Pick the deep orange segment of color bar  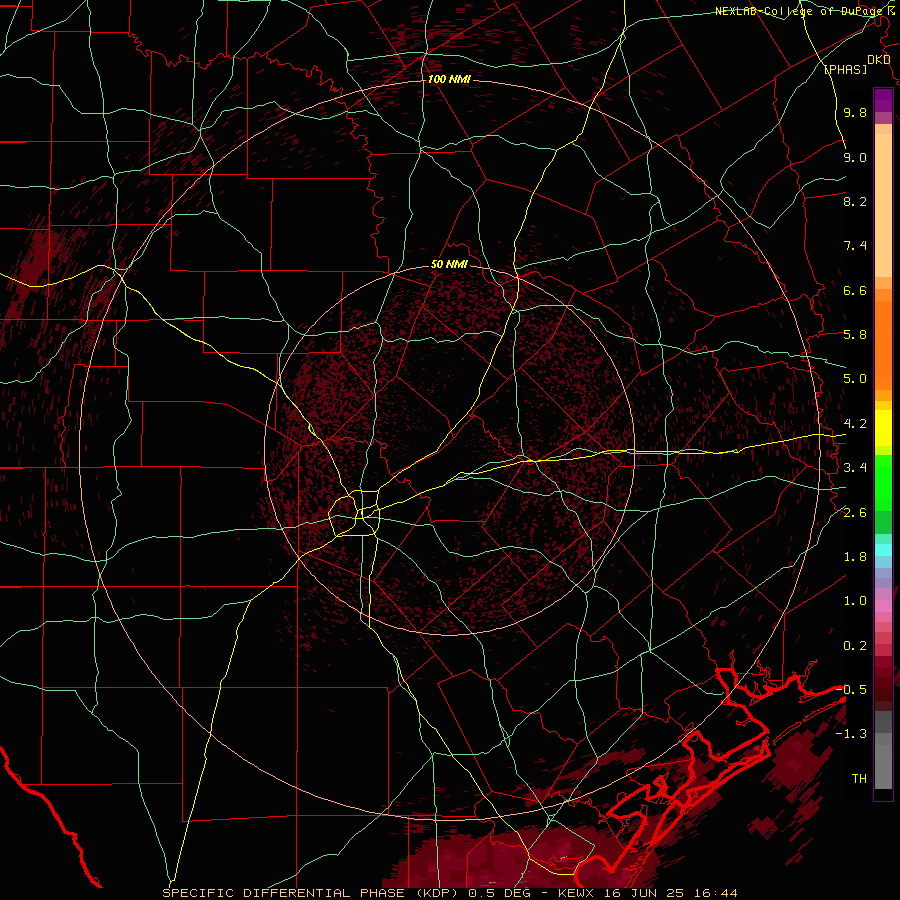[x=883, y=345]
